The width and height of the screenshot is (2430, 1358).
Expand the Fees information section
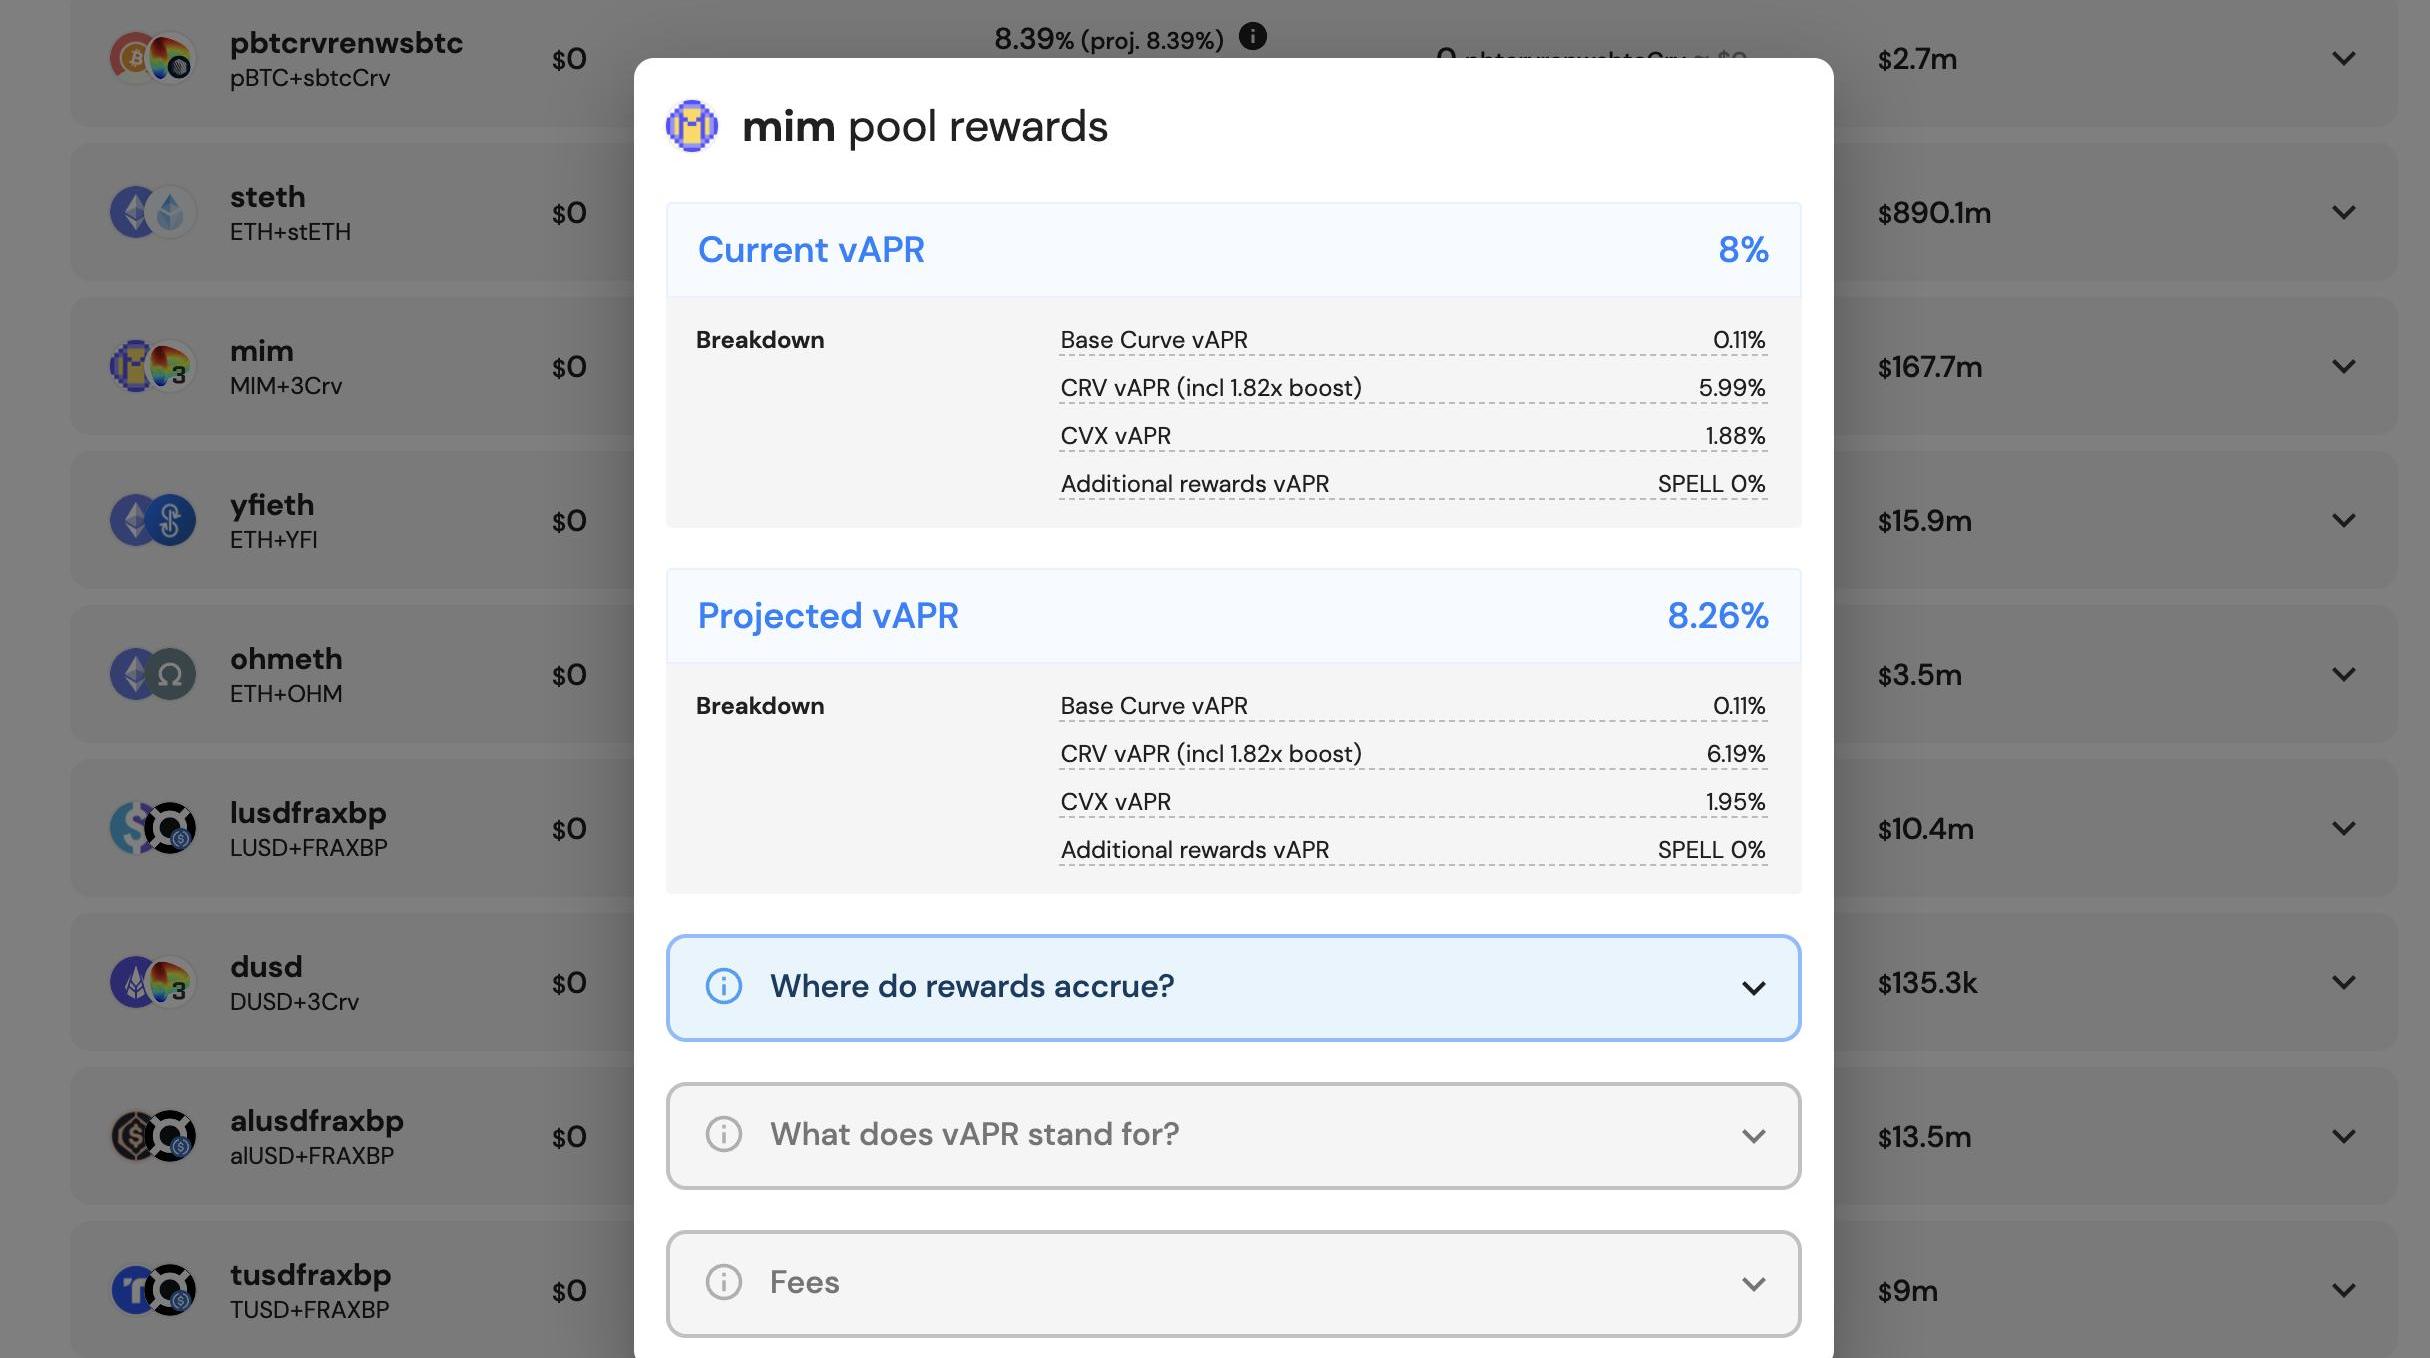(x=1233, y=1284)
